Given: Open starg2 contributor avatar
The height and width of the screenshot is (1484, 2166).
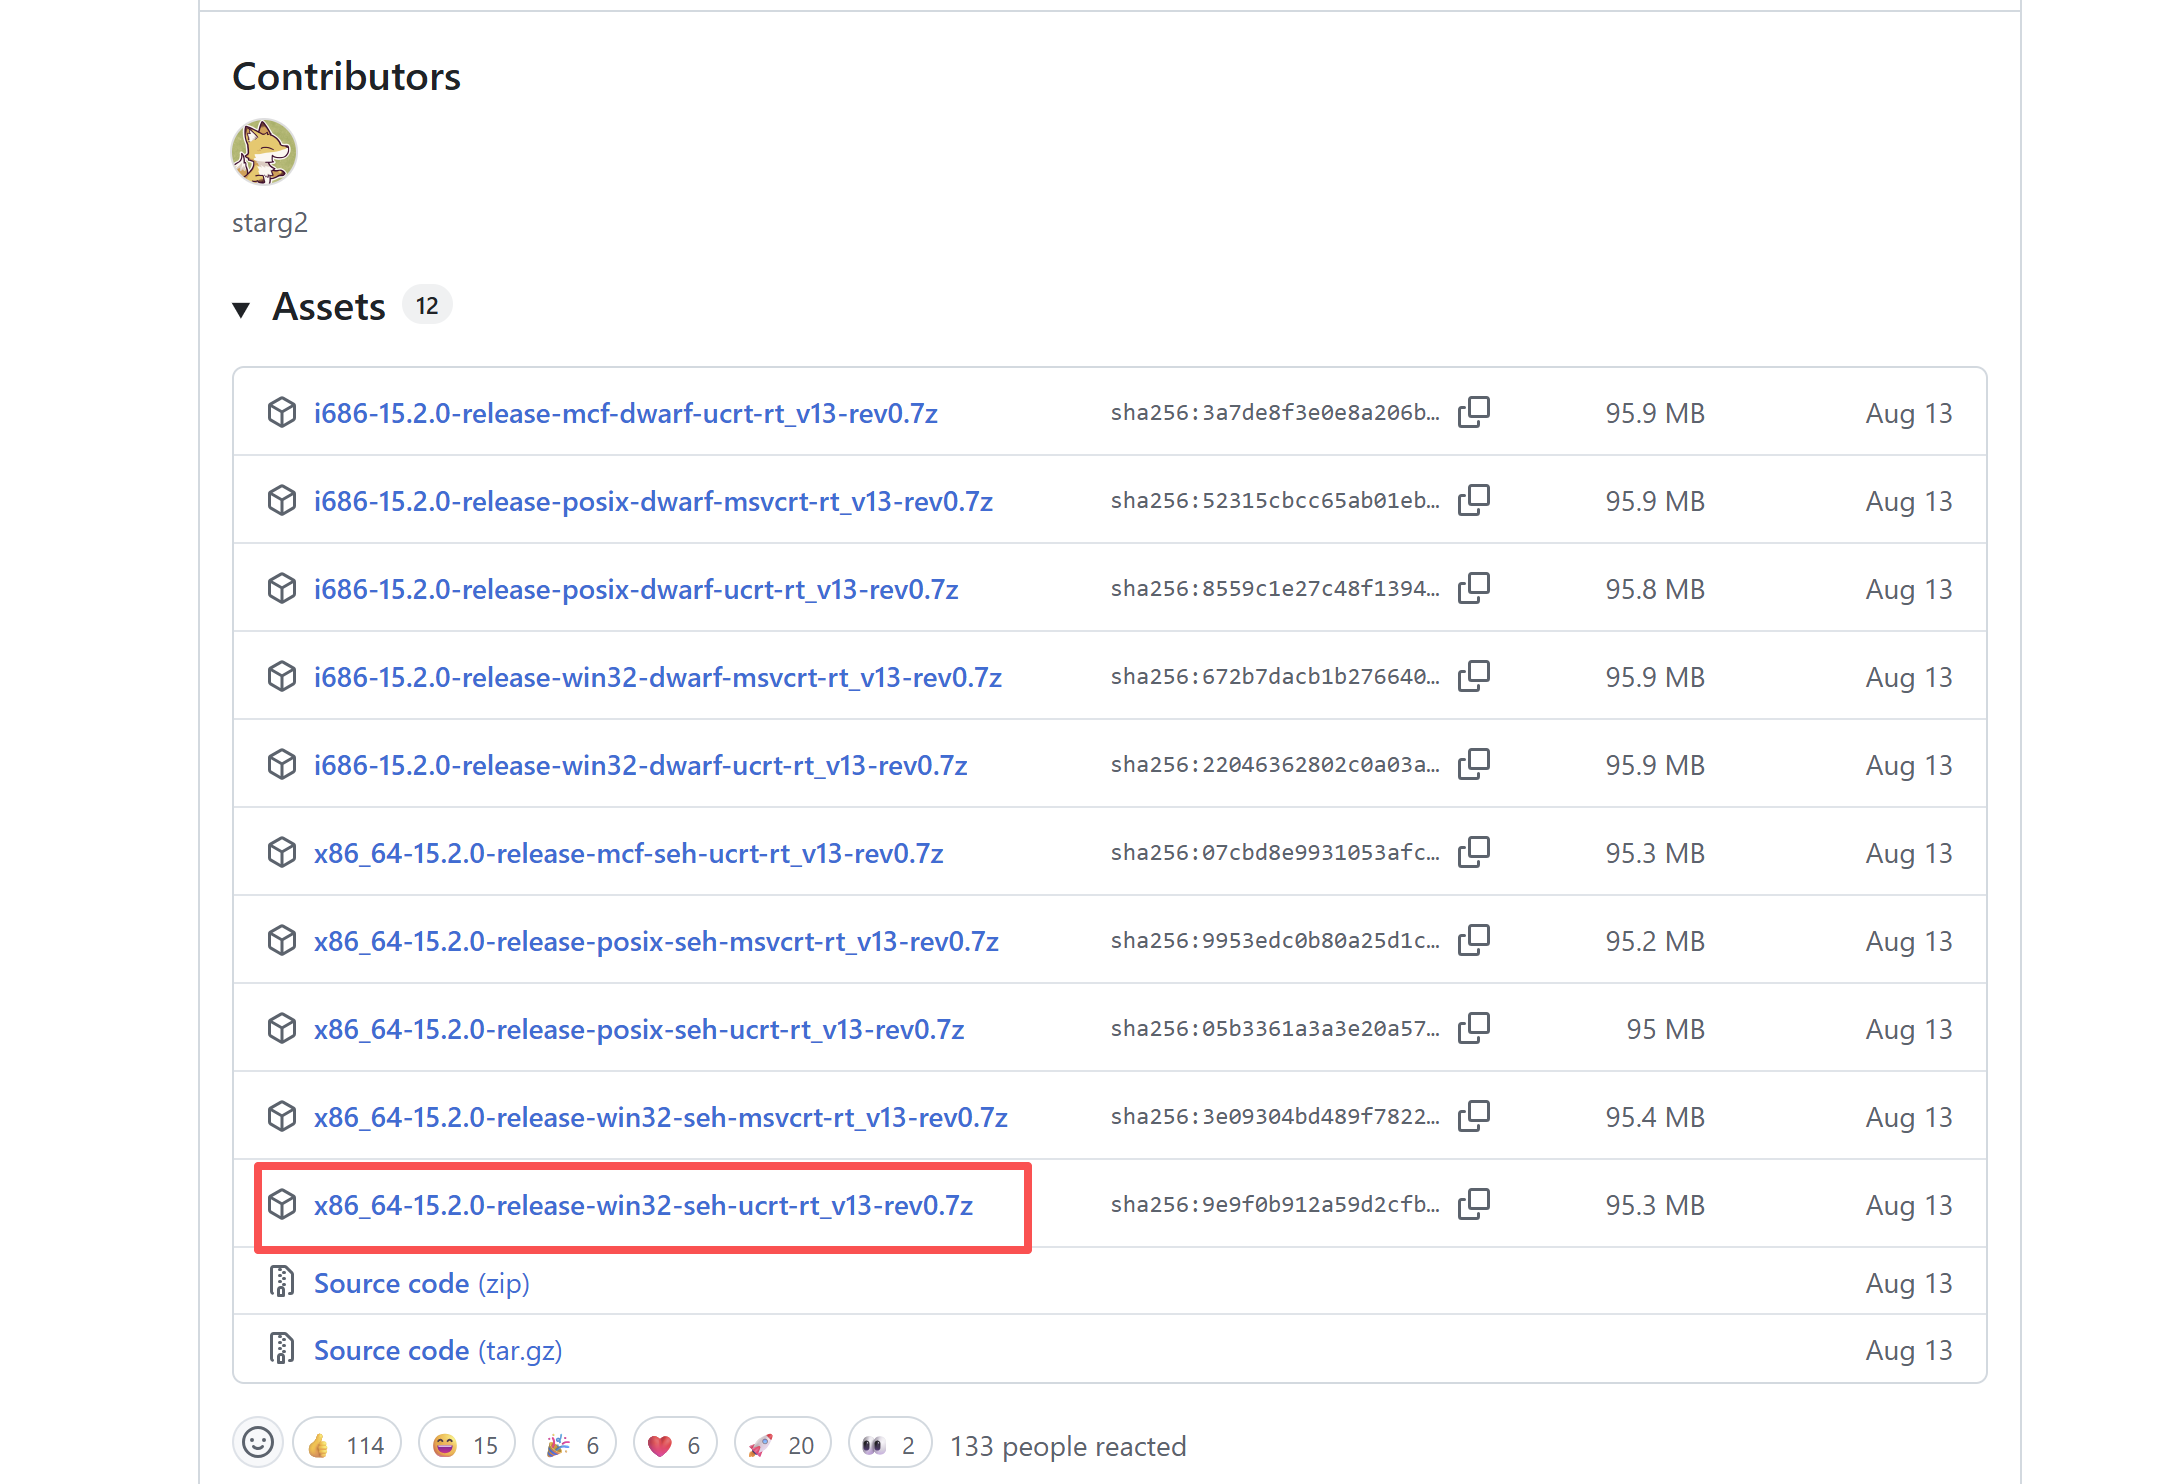Looking at the screenshot, I should [x=264, y=152].
